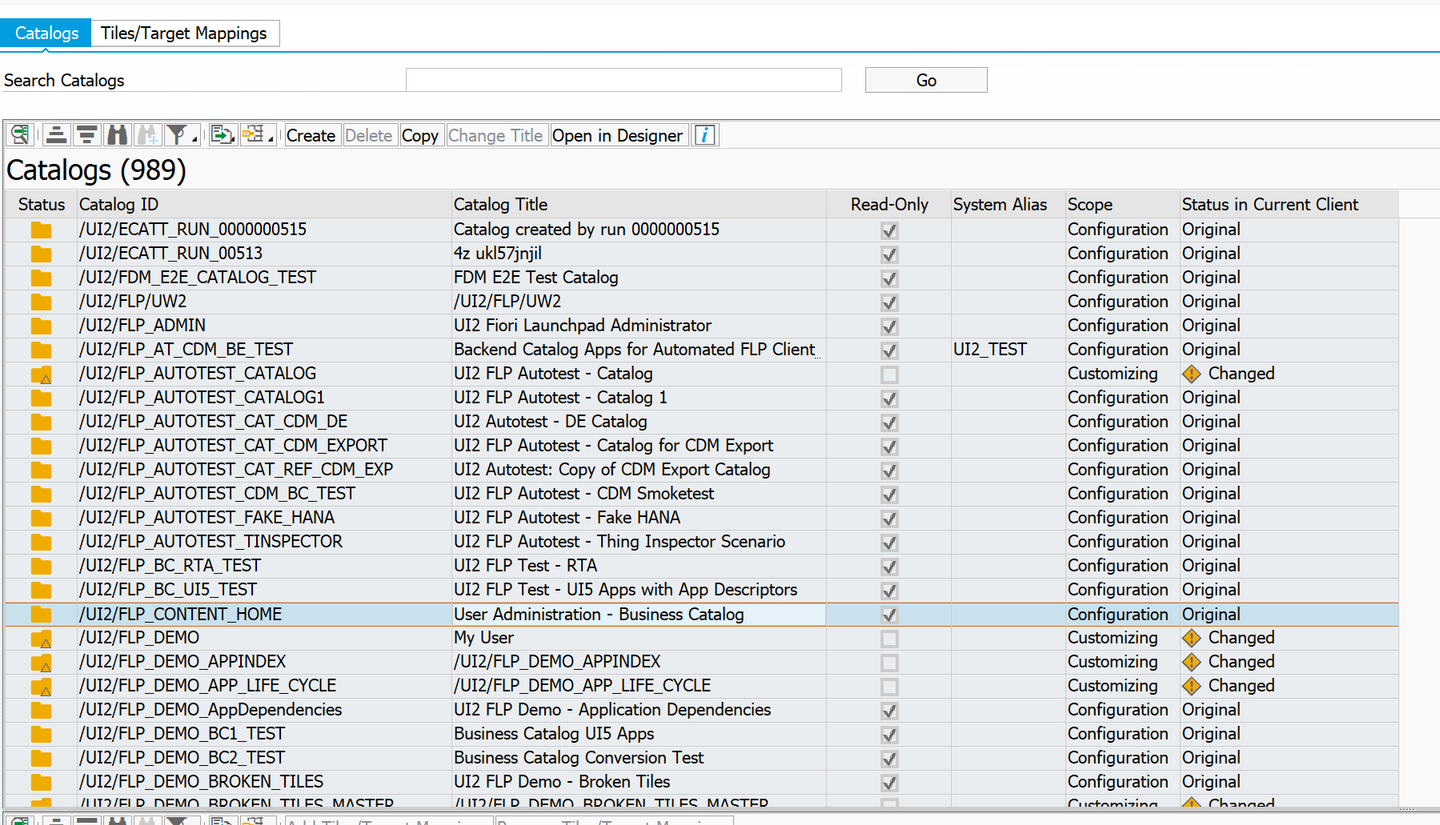Image resolution: width=1440 pixels, height=825 pixels.
Task: Click the status icon of the /UI2/FLP_DEMO row
Action: (41, 638)
